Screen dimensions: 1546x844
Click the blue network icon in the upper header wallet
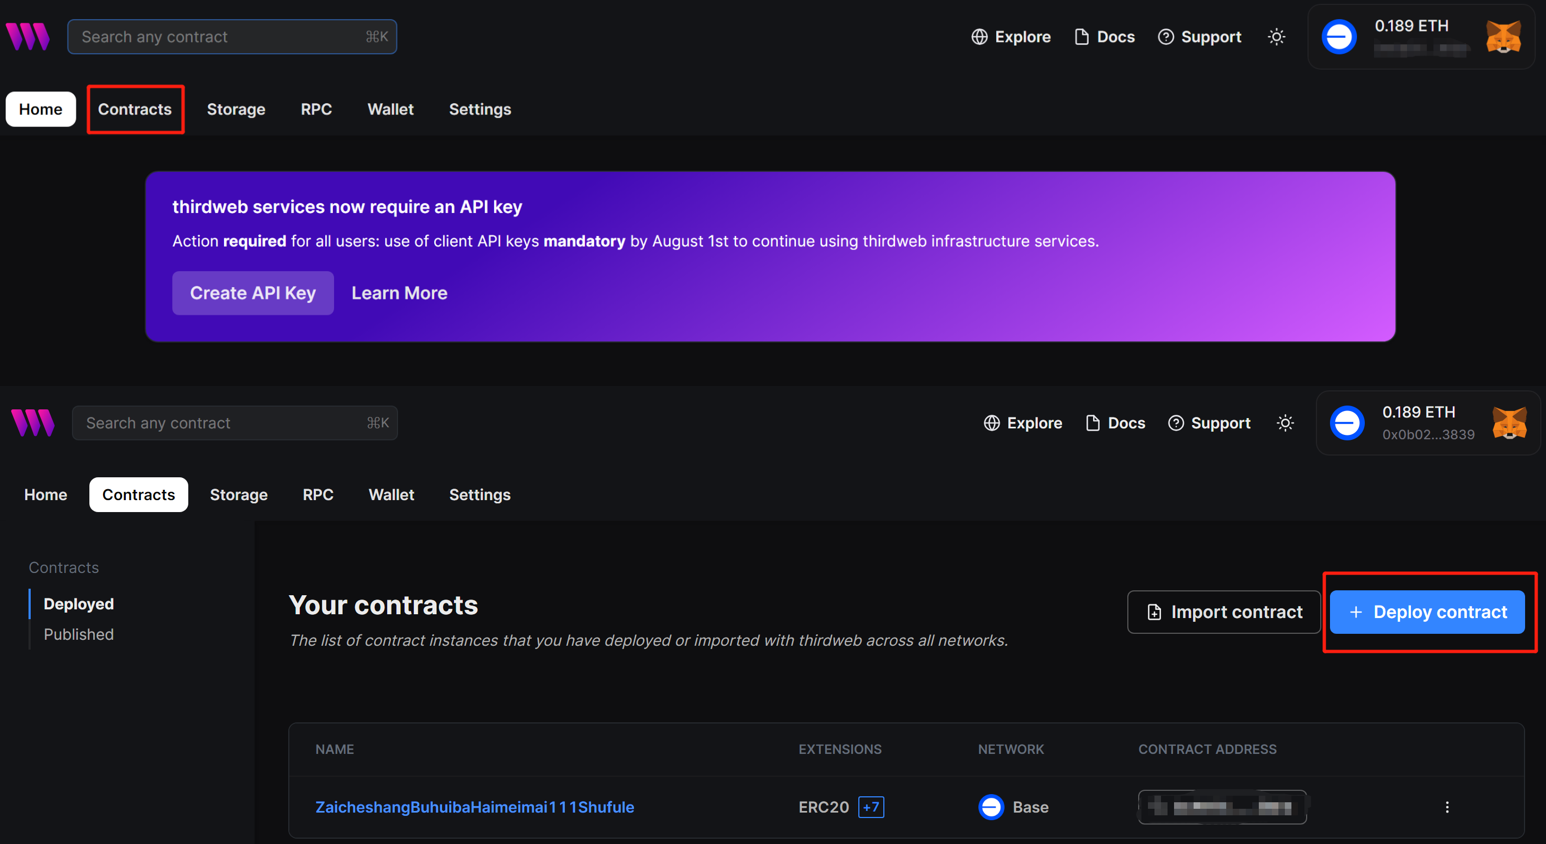tap(1339, 37)
